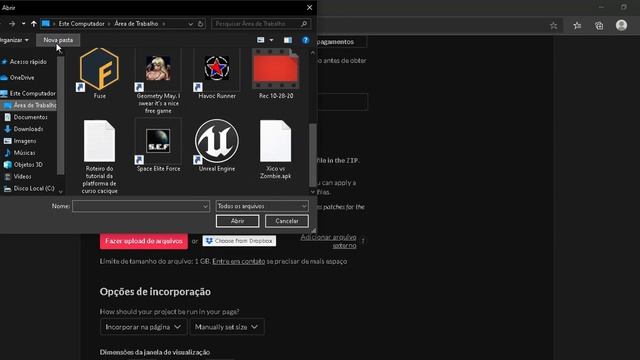Go up one folder level arrow
The image size is (640, 360).
click(x=33, y=24)
